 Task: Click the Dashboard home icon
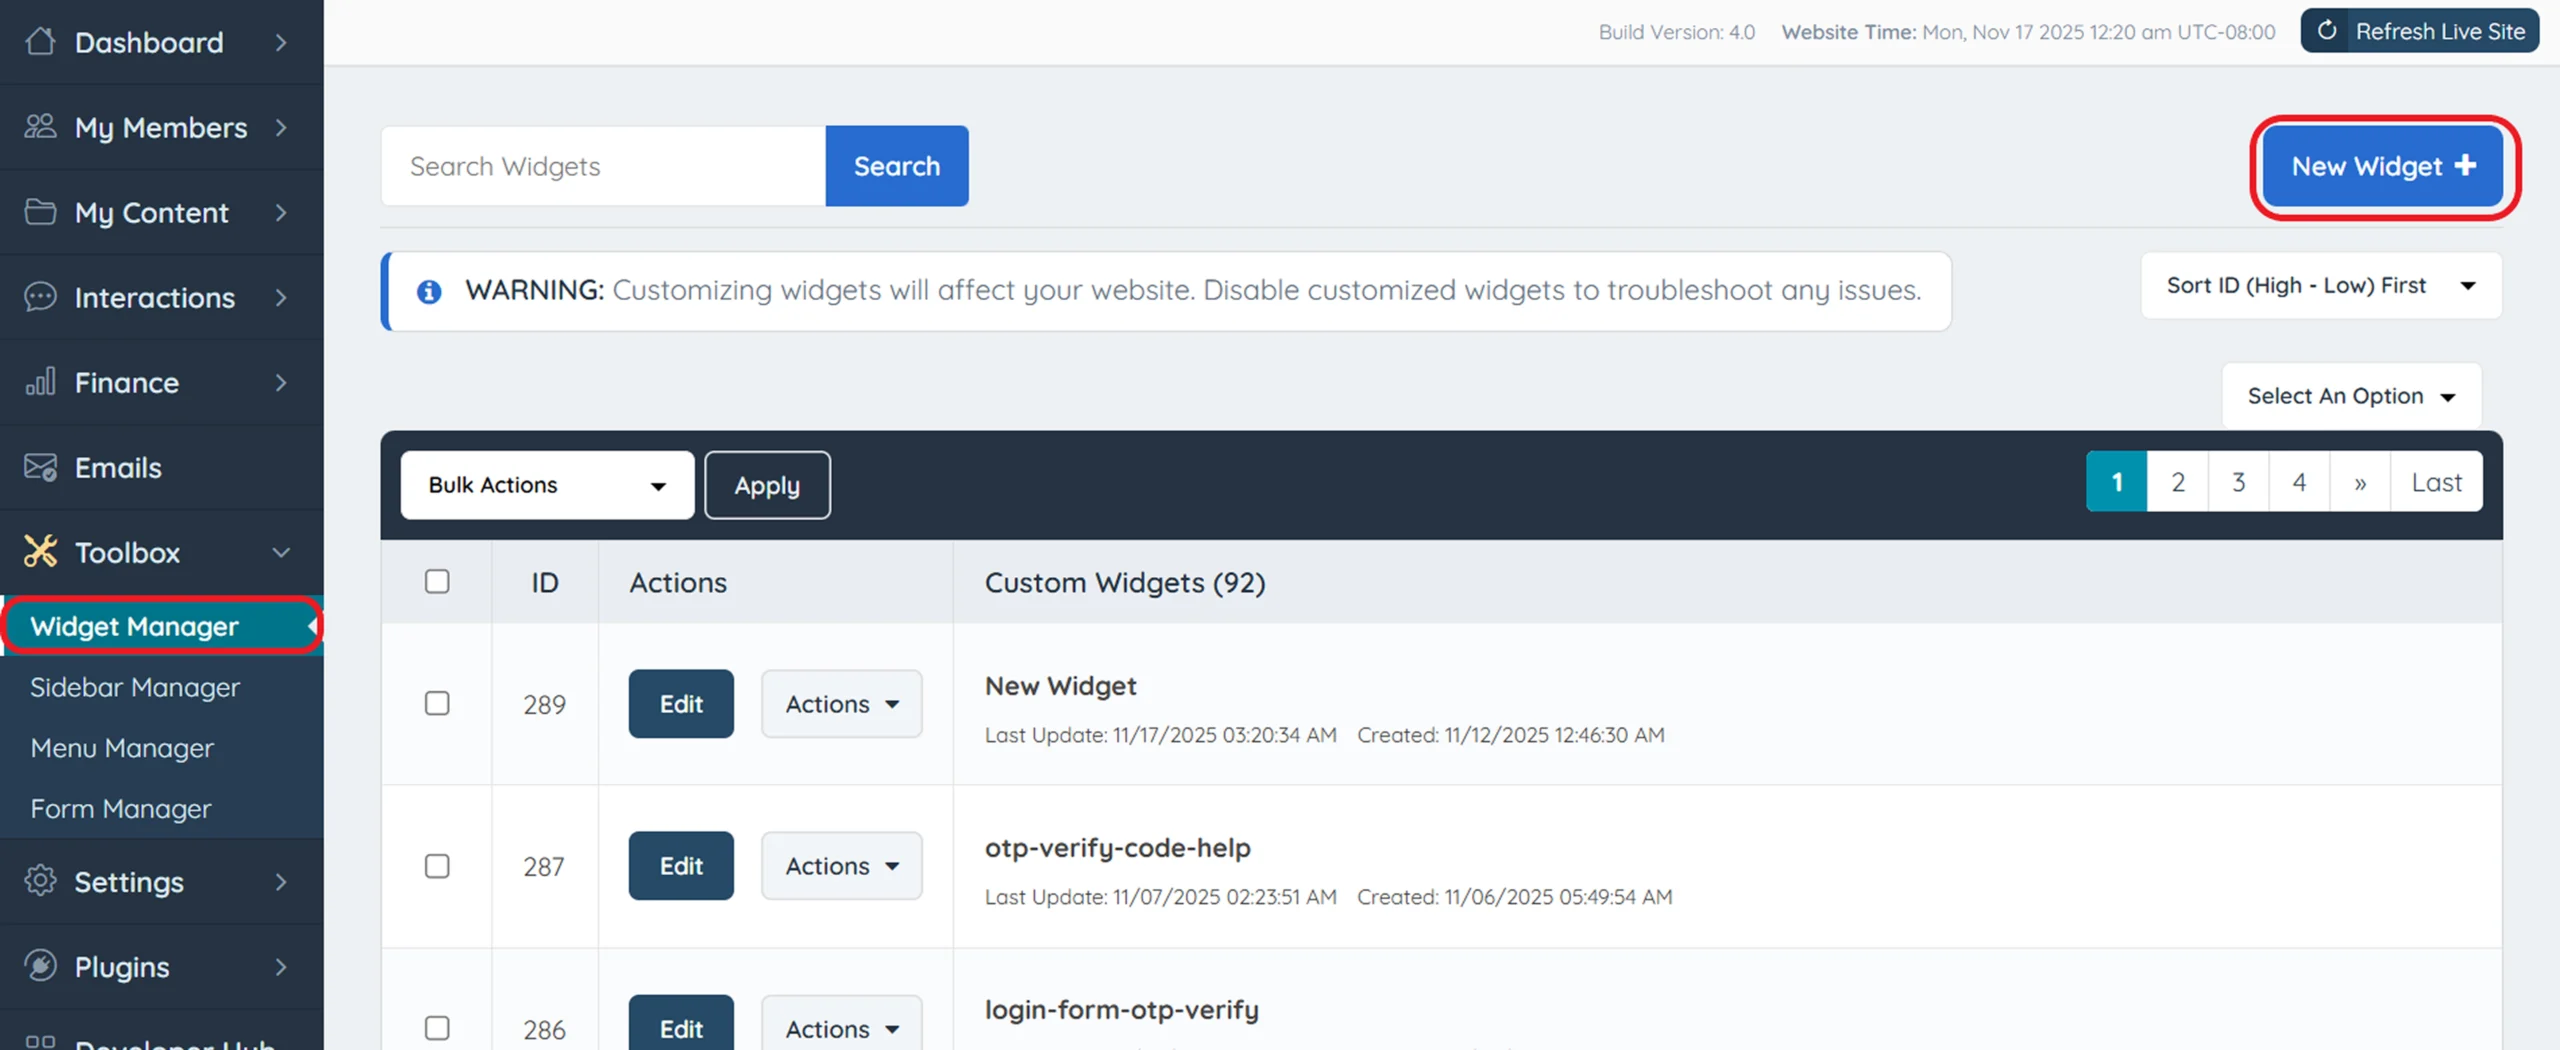tap(40, 42)
